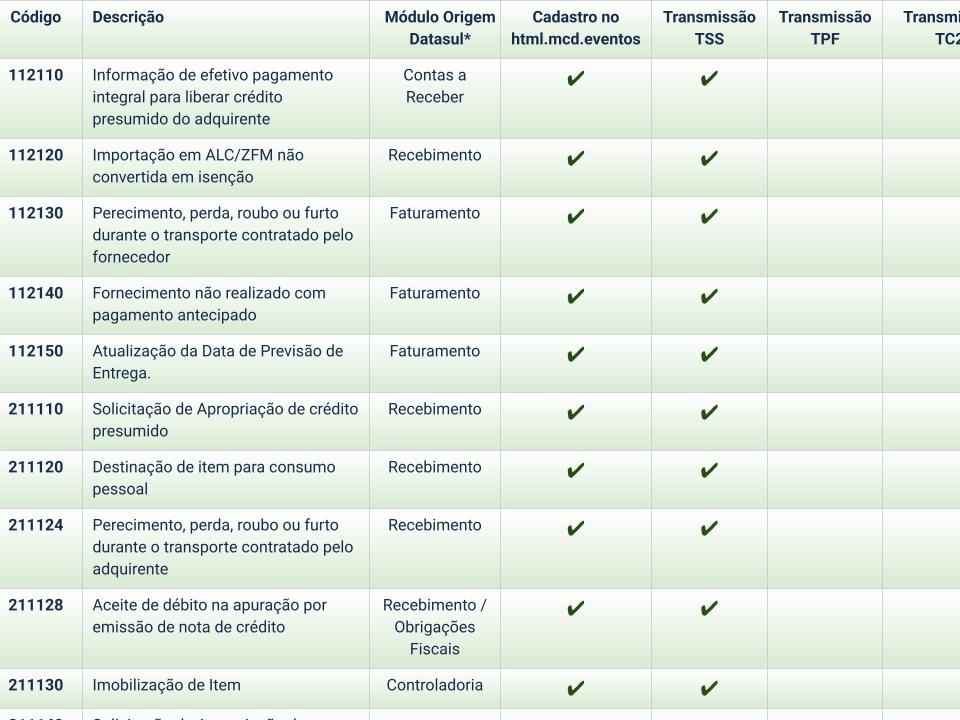Click the Cadastro checkmark in row 112130
The image size is (960, 720).
575,217
